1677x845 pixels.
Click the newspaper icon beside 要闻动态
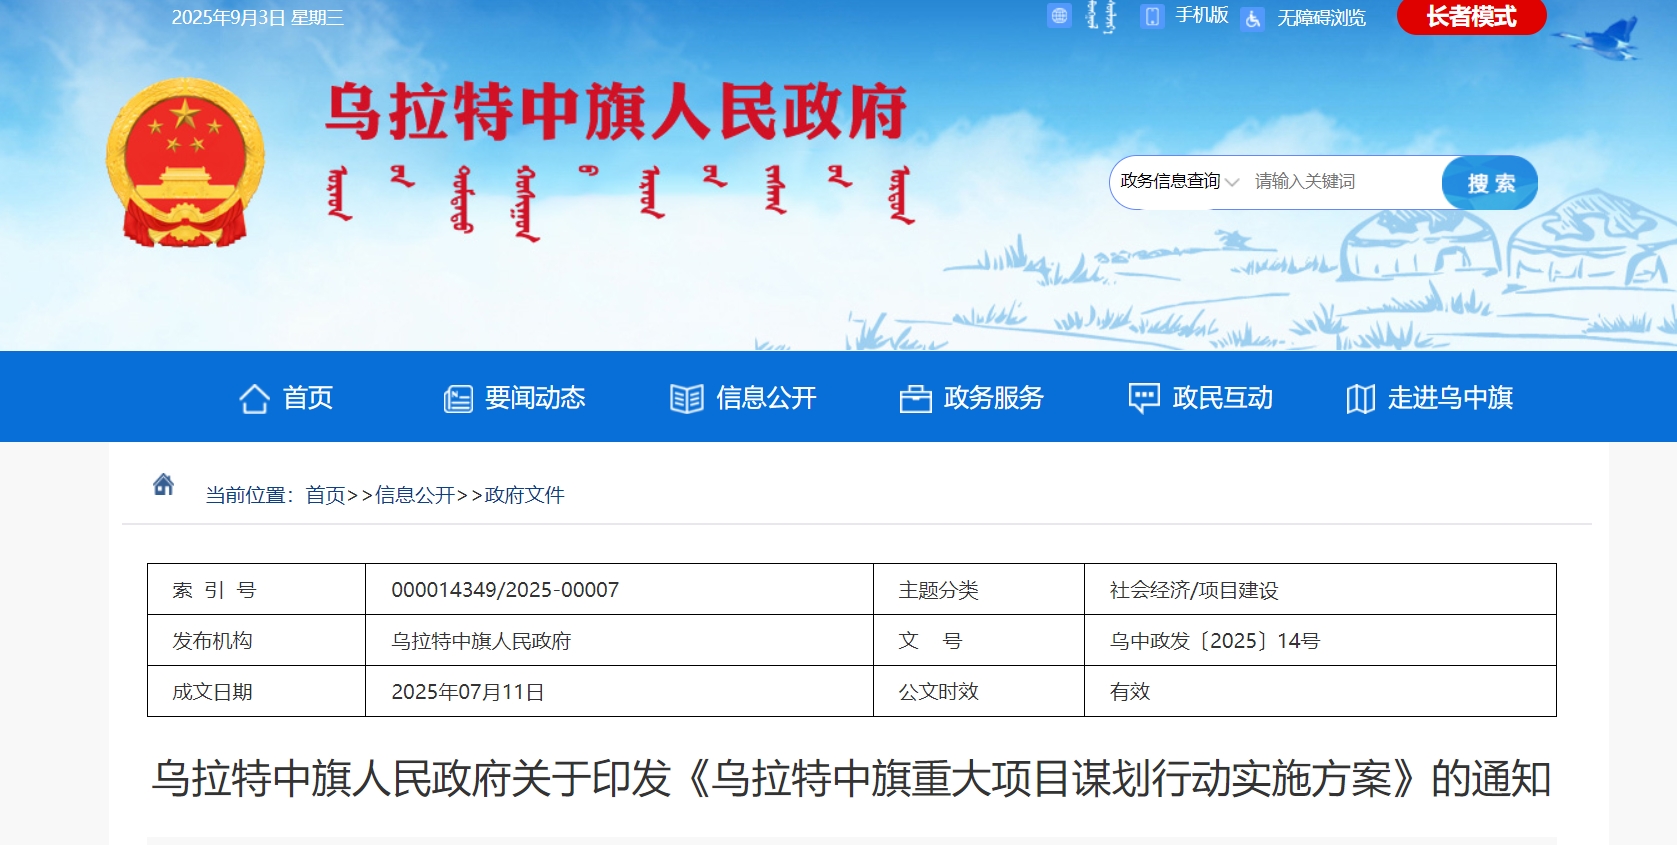(458, 399)
